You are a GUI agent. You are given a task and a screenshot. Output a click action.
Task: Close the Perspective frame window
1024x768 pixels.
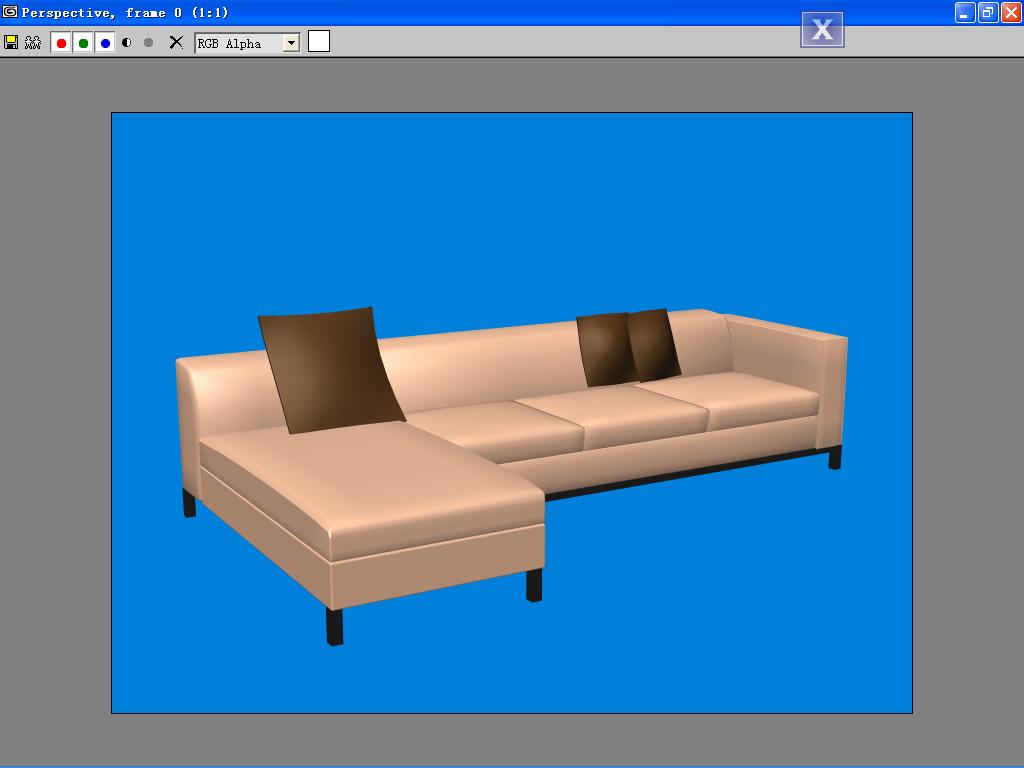[x=1011, y=12]
